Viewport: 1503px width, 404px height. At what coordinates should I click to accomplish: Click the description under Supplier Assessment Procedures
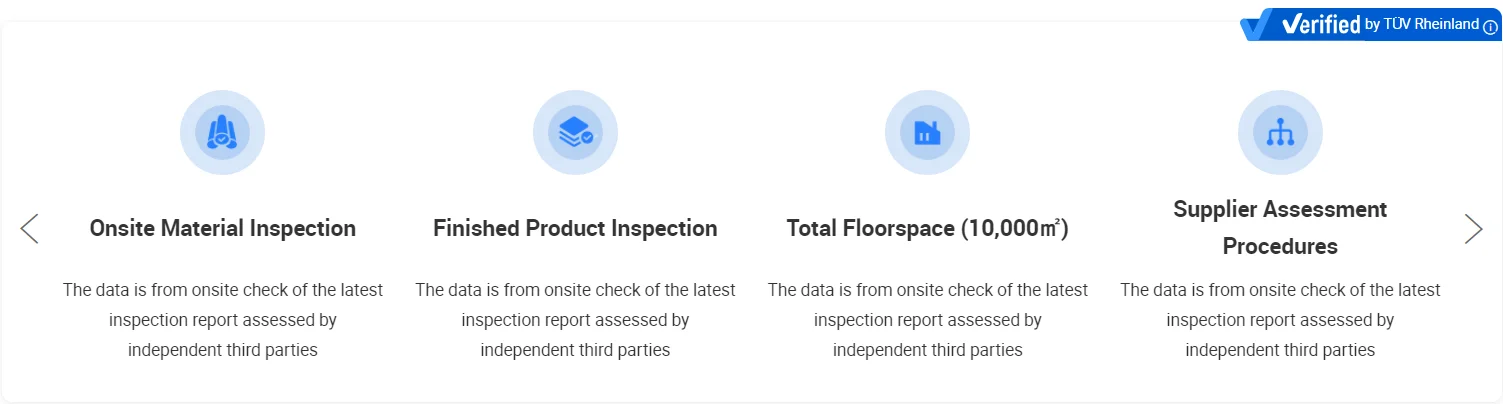(1280, 320)
